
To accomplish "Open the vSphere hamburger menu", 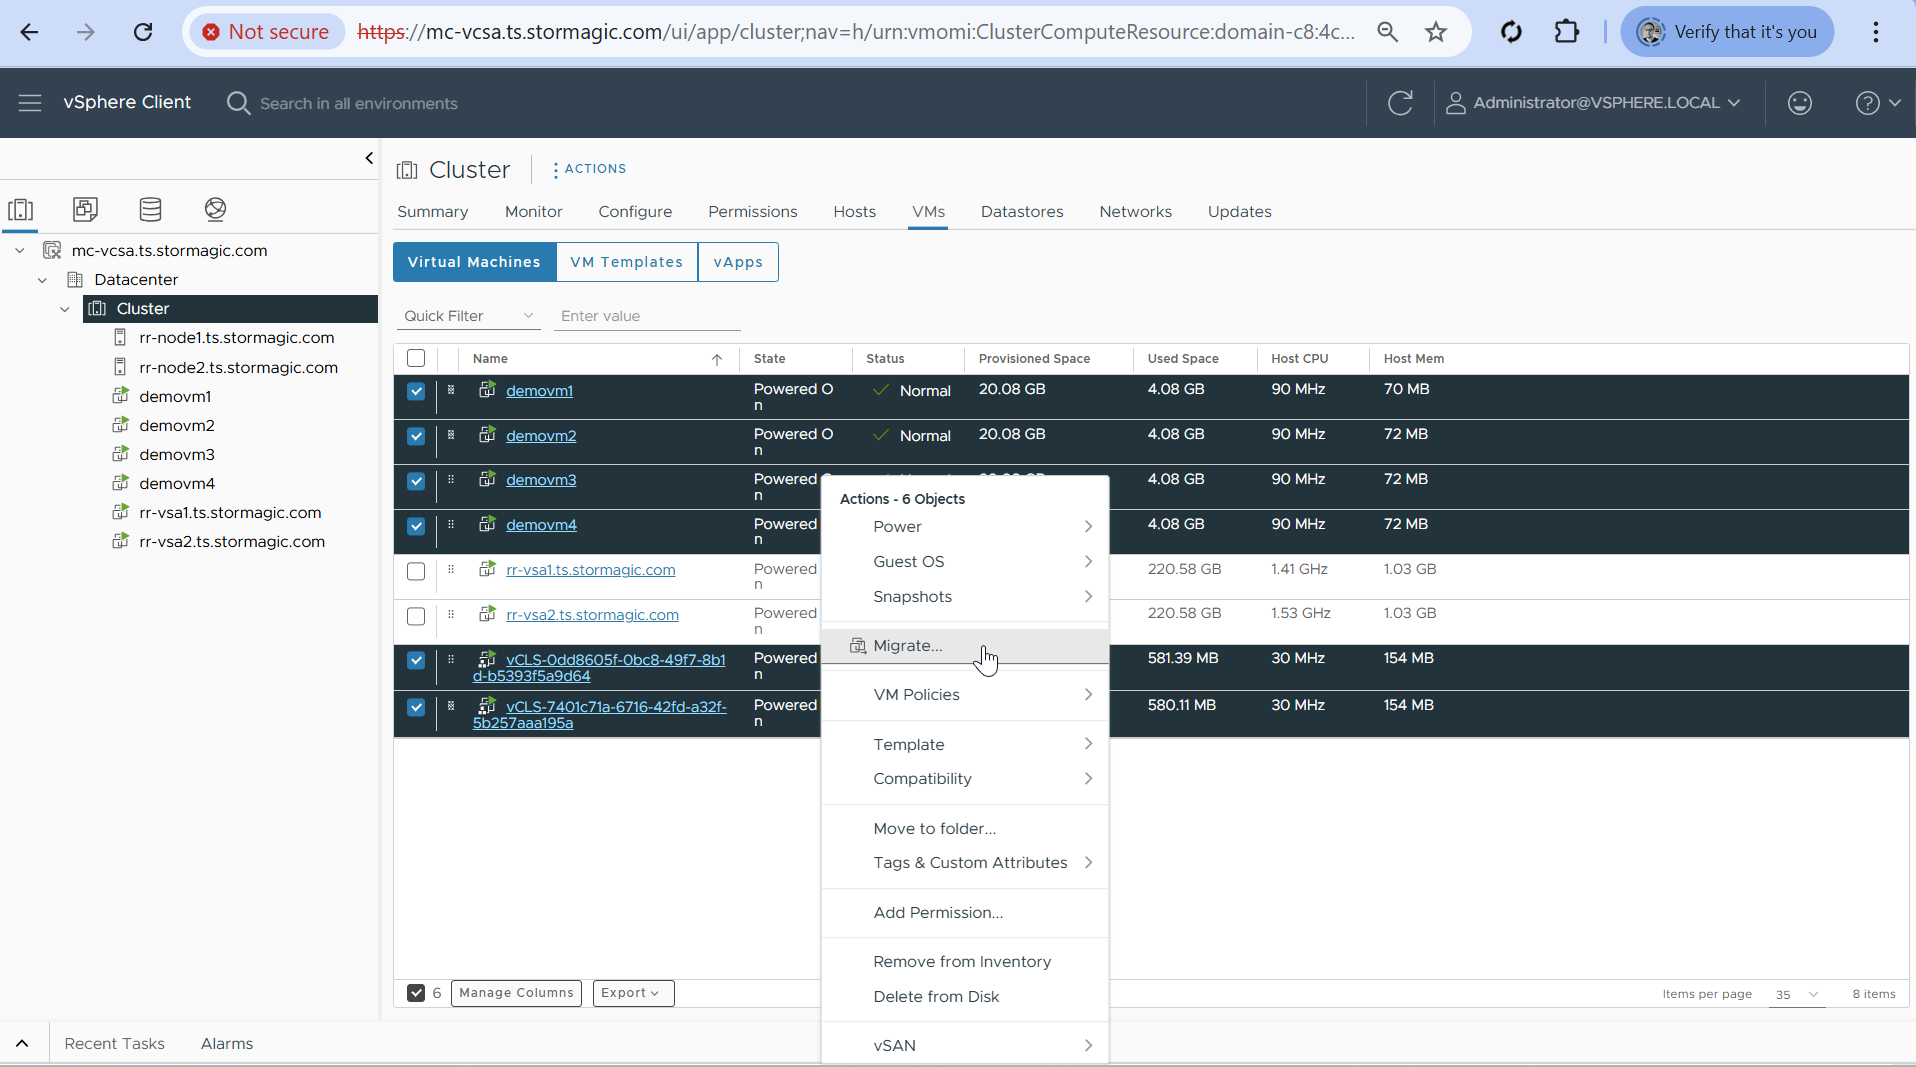I will click(x=30, y=103).
